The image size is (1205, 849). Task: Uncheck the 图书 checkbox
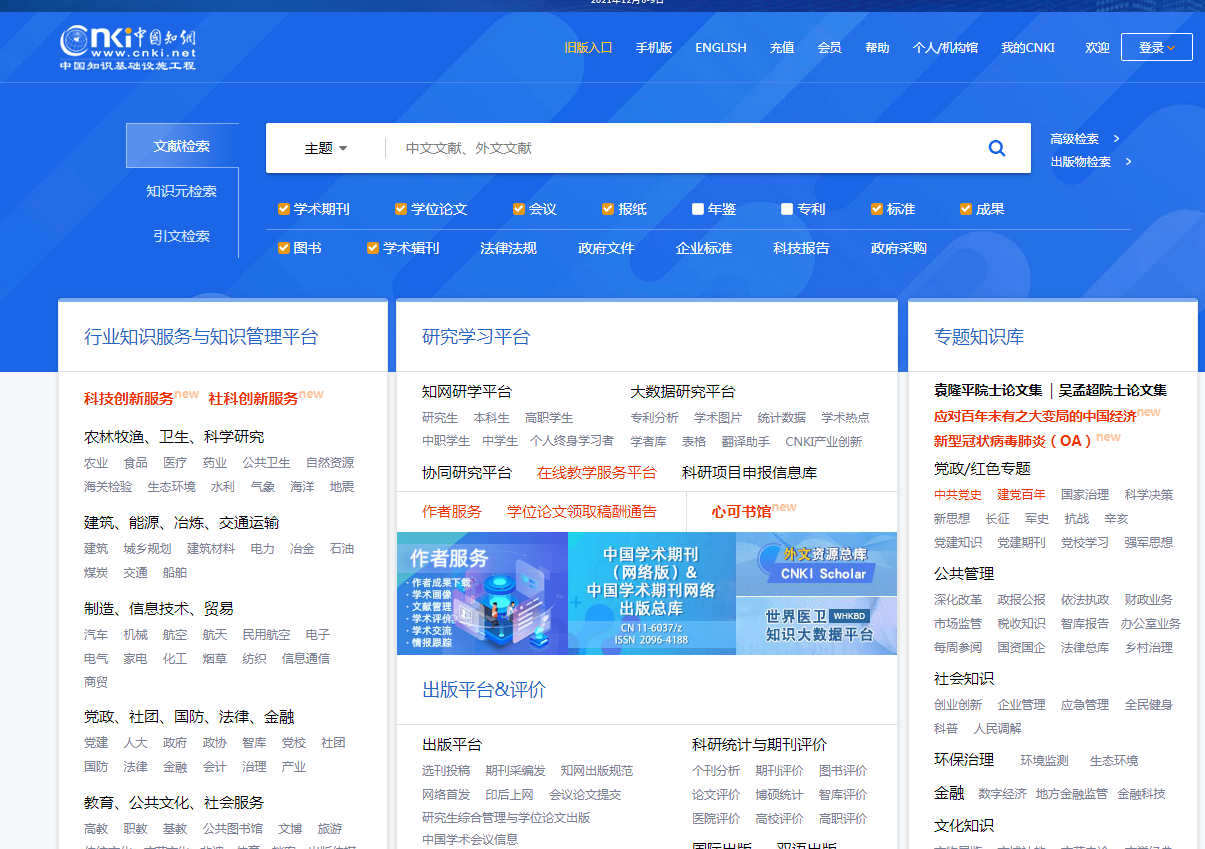(x=284, y=248)
